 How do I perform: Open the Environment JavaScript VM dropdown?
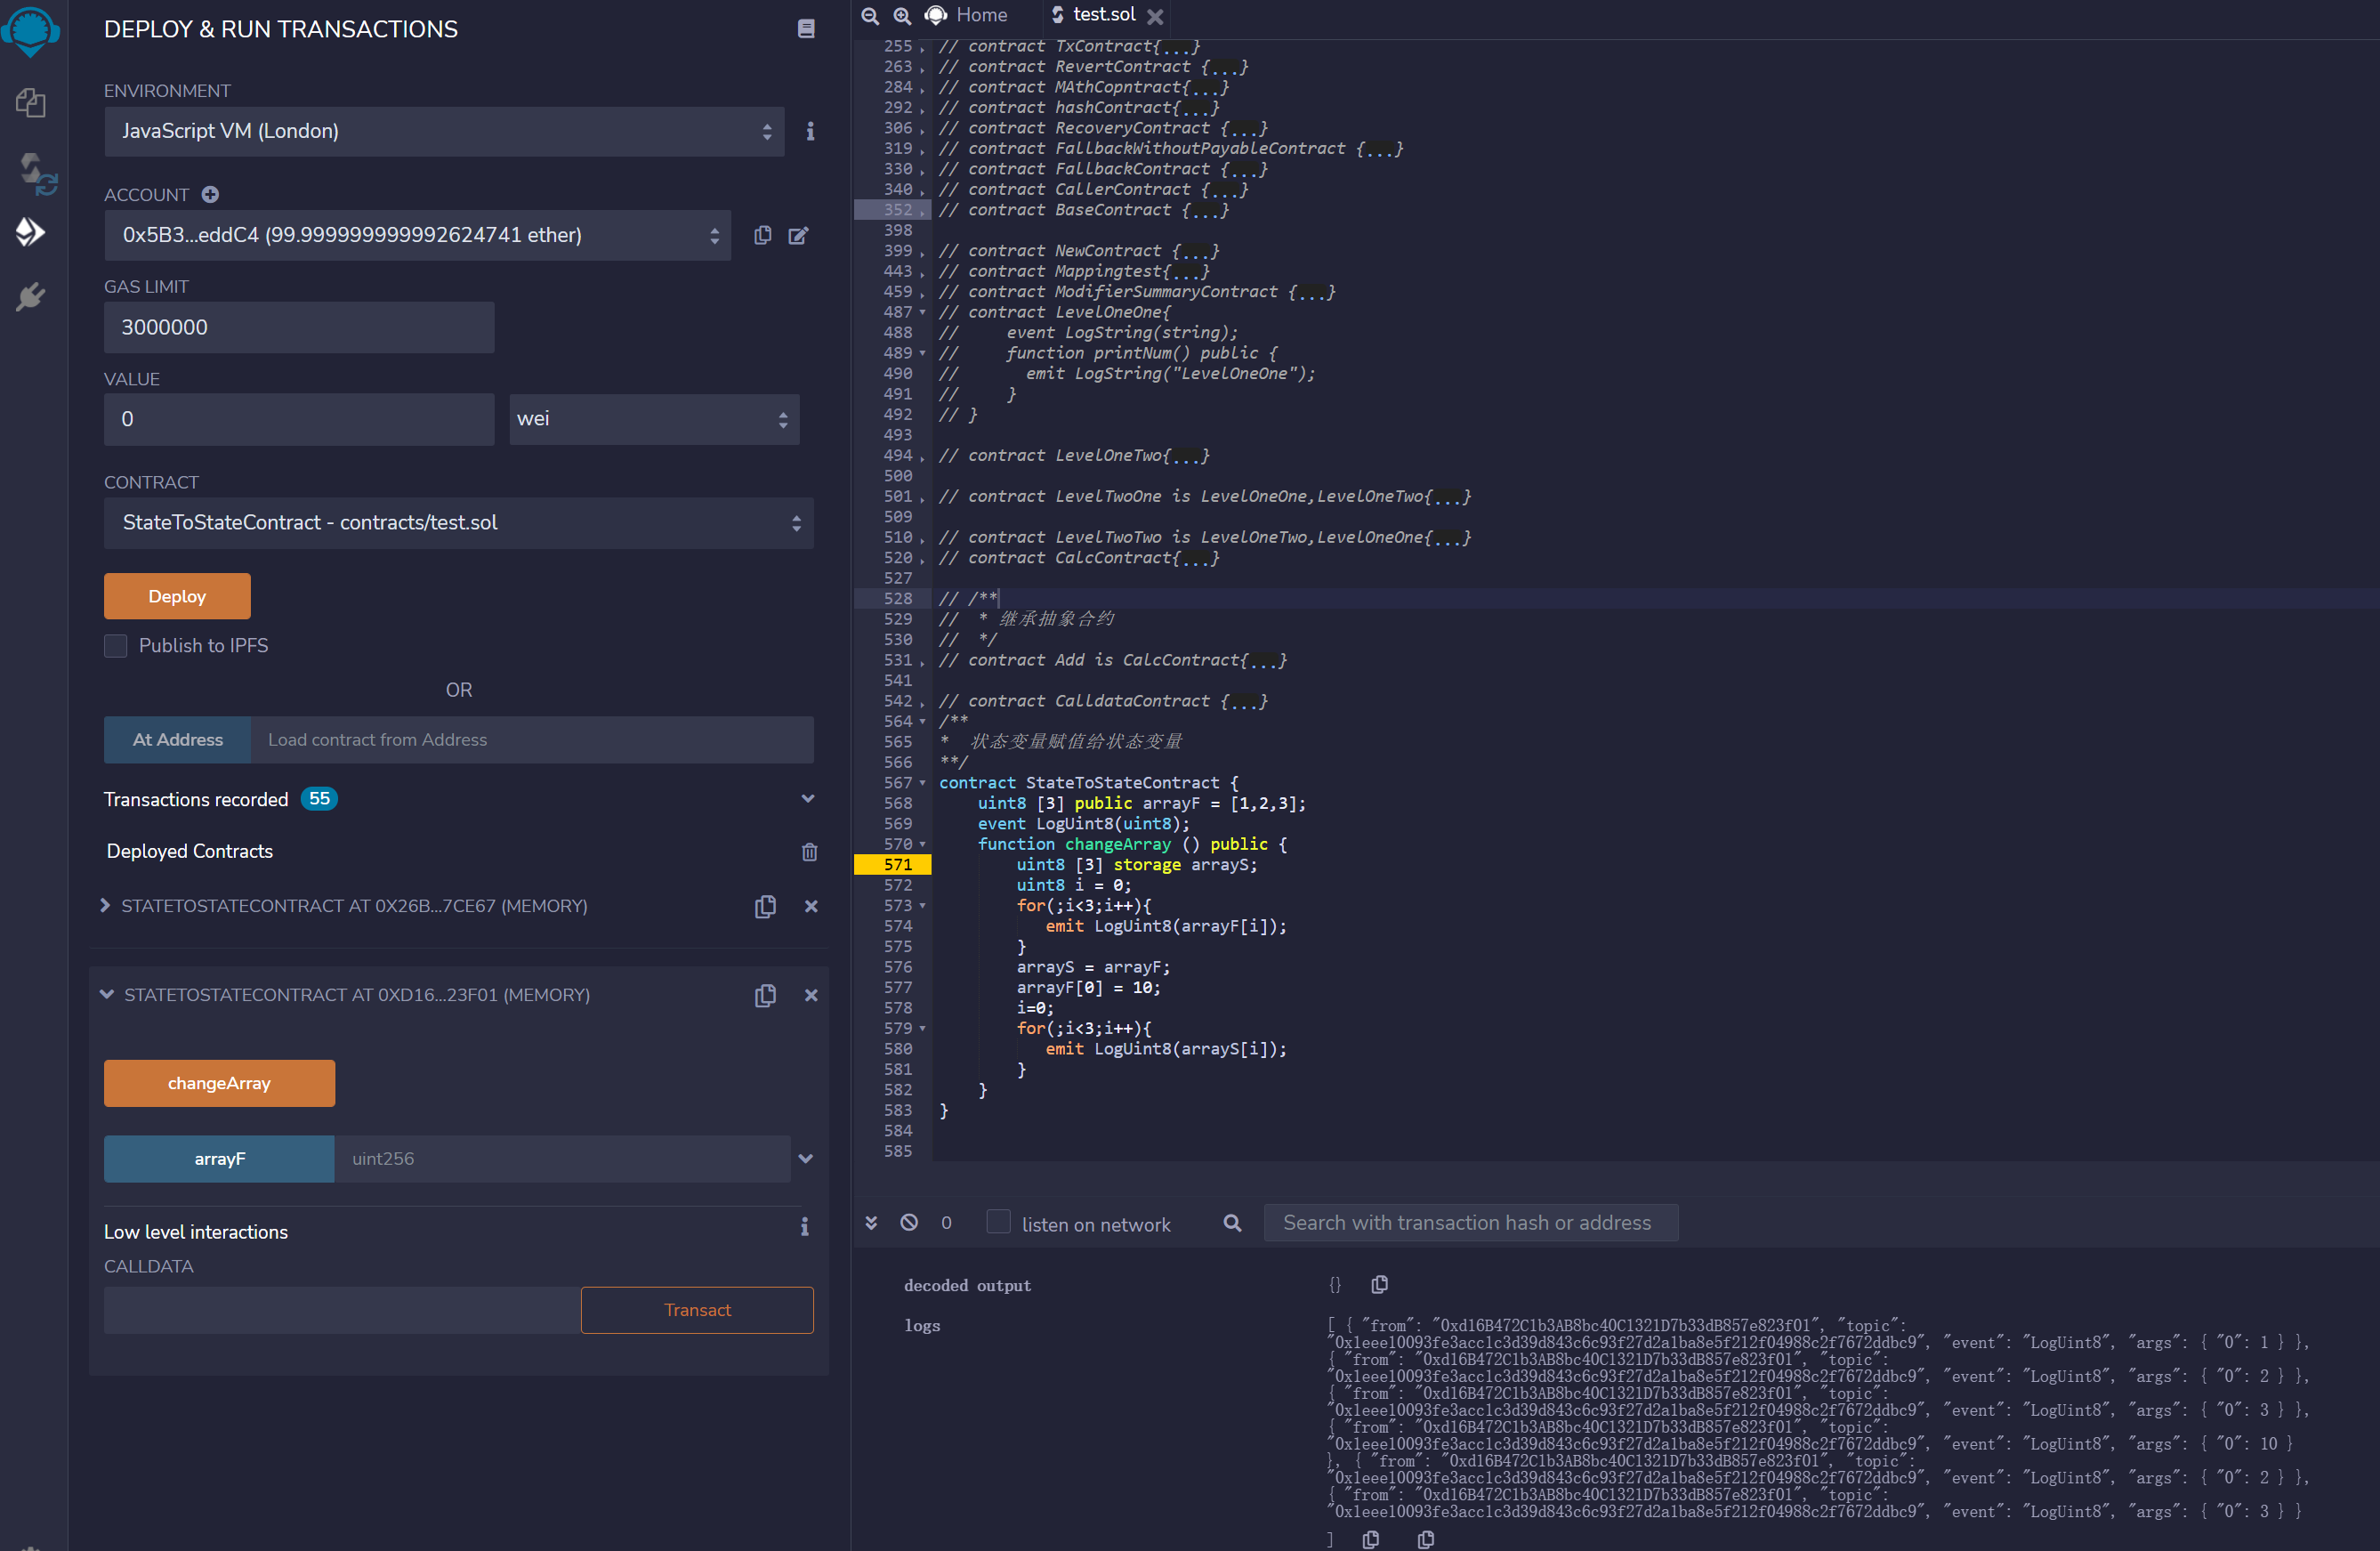[444, 131]
